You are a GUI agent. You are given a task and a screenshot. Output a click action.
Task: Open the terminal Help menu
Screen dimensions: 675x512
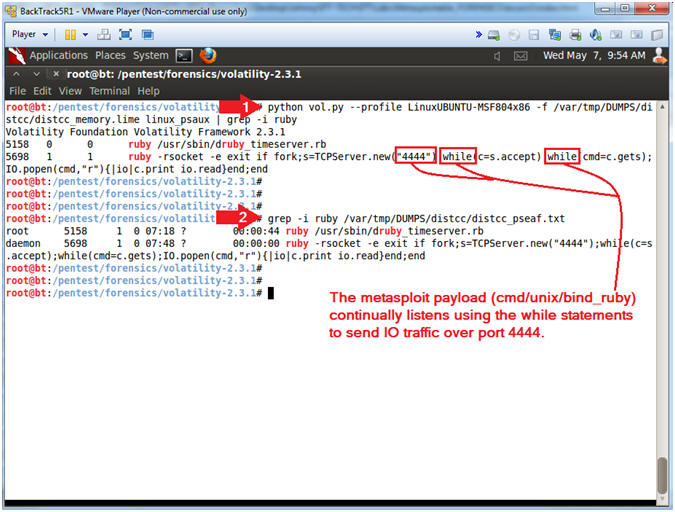pyautogui.click(x=149, y=91)
